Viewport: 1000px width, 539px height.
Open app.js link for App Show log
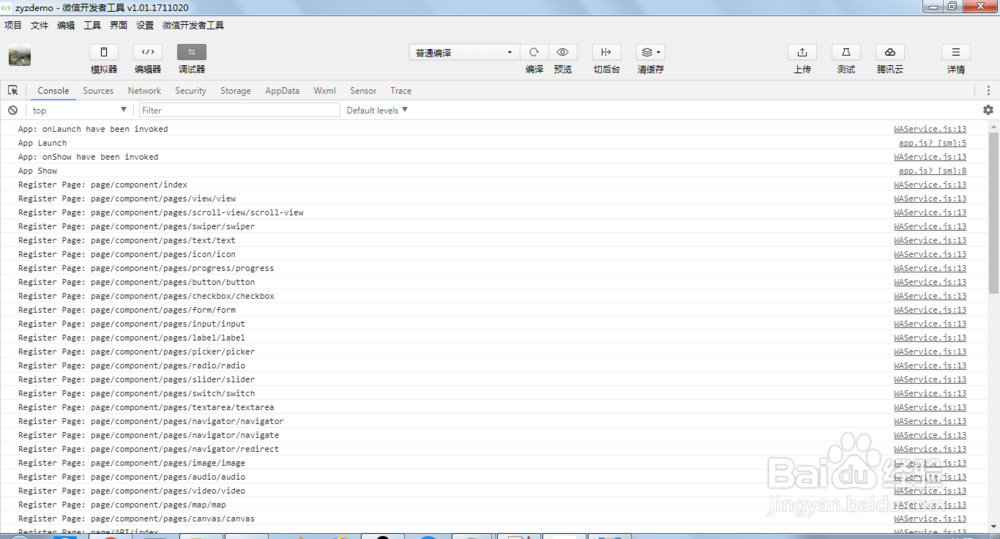pyautogui.click(x=932, y=171)
